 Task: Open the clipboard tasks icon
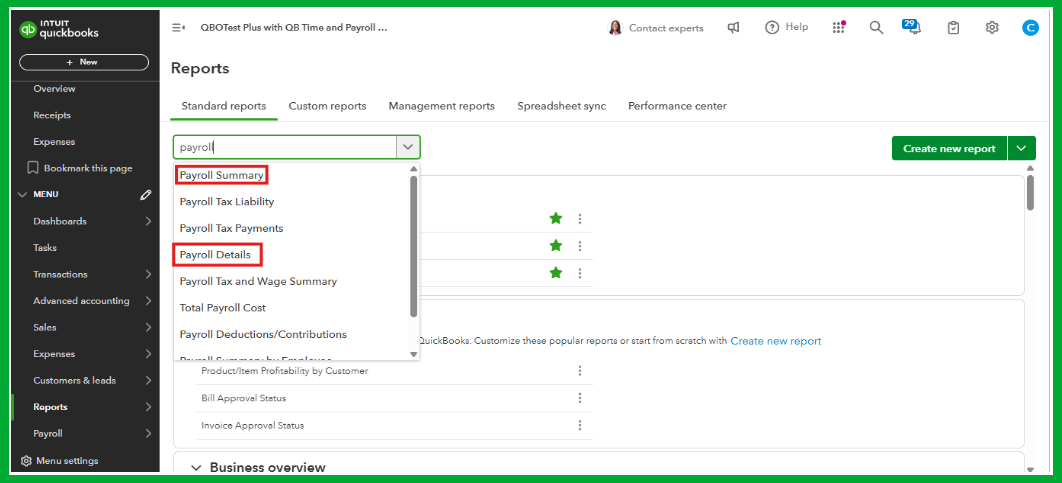tap(953, 28)
